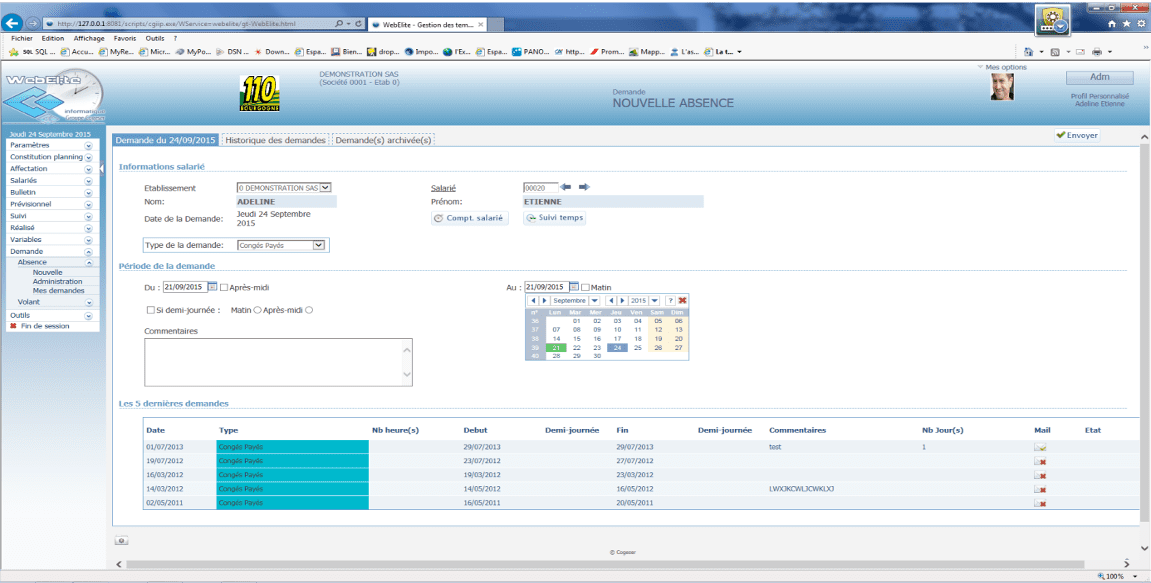The height and width of the screenshot is (583, 1151).
Task: Tick the Après-midi checkbox next to the Du date
Action: point(224,287)
